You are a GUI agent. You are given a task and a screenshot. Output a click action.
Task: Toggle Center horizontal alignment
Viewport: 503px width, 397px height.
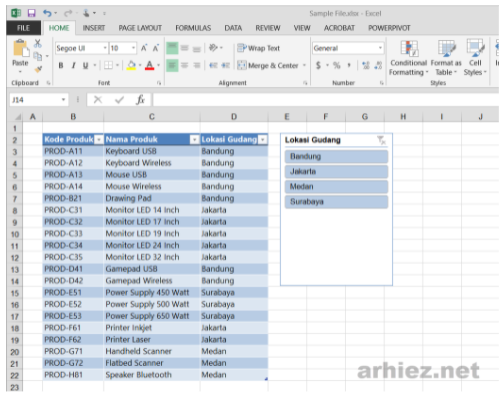tap(185, 65)
